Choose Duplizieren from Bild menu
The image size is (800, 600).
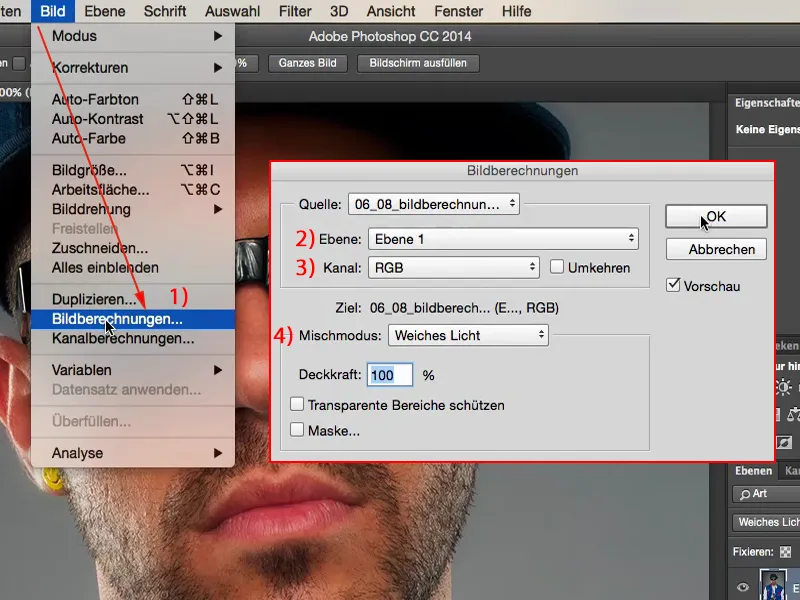133,299
